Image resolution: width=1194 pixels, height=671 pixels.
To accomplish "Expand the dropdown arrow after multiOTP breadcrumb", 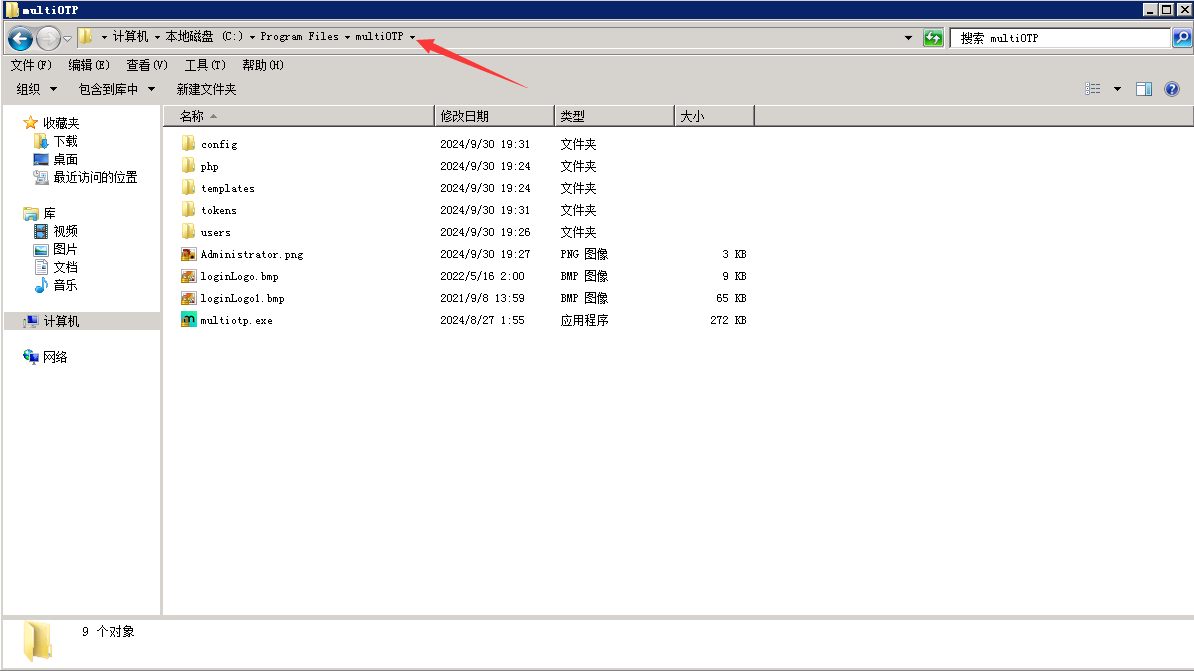I will 413,37.
